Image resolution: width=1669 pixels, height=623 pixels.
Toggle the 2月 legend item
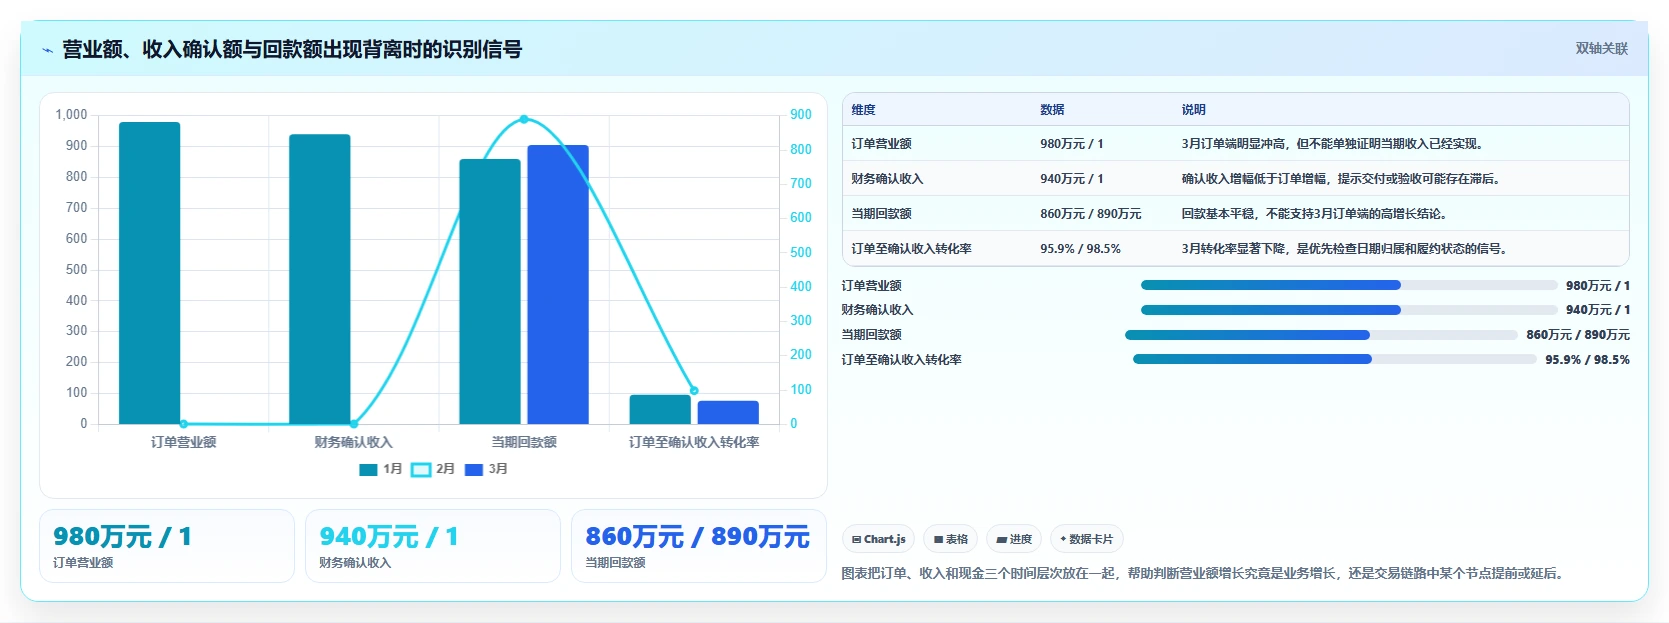(433, 469)
